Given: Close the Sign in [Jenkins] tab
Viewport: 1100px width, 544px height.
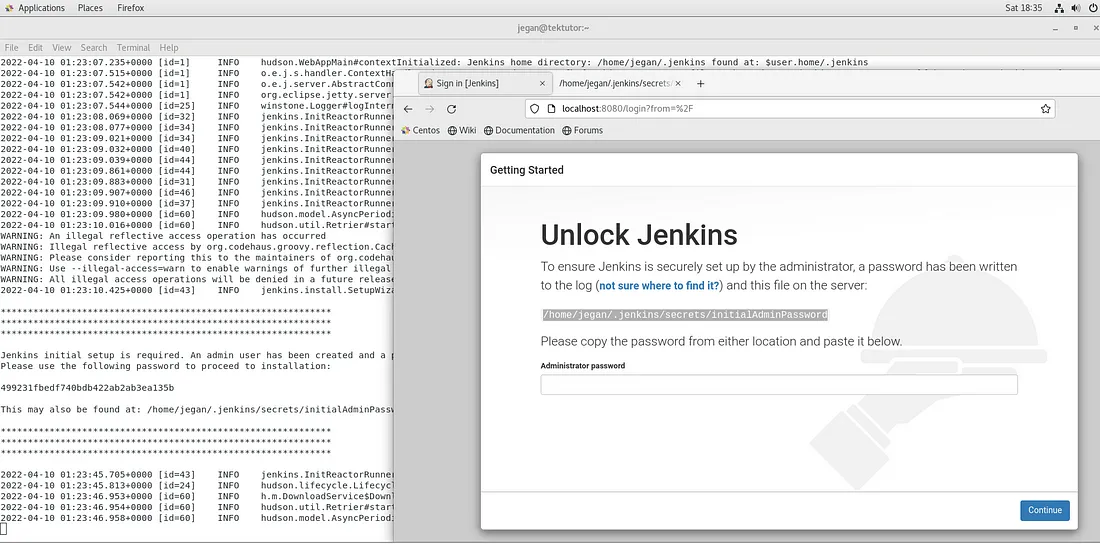Looking at the screenshot, I should click(x=542, y=84).
